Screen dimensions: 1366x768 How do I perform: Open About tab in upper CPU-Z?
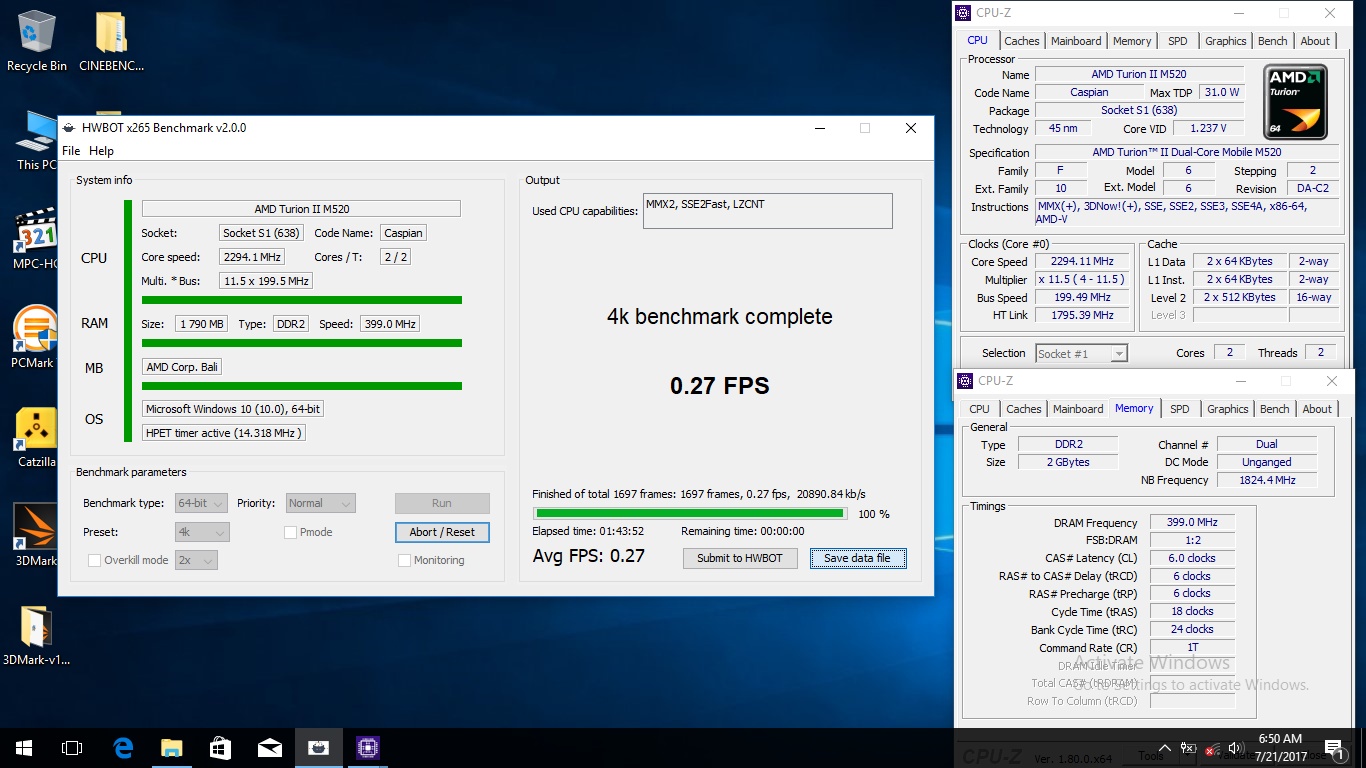point(1315,41)
